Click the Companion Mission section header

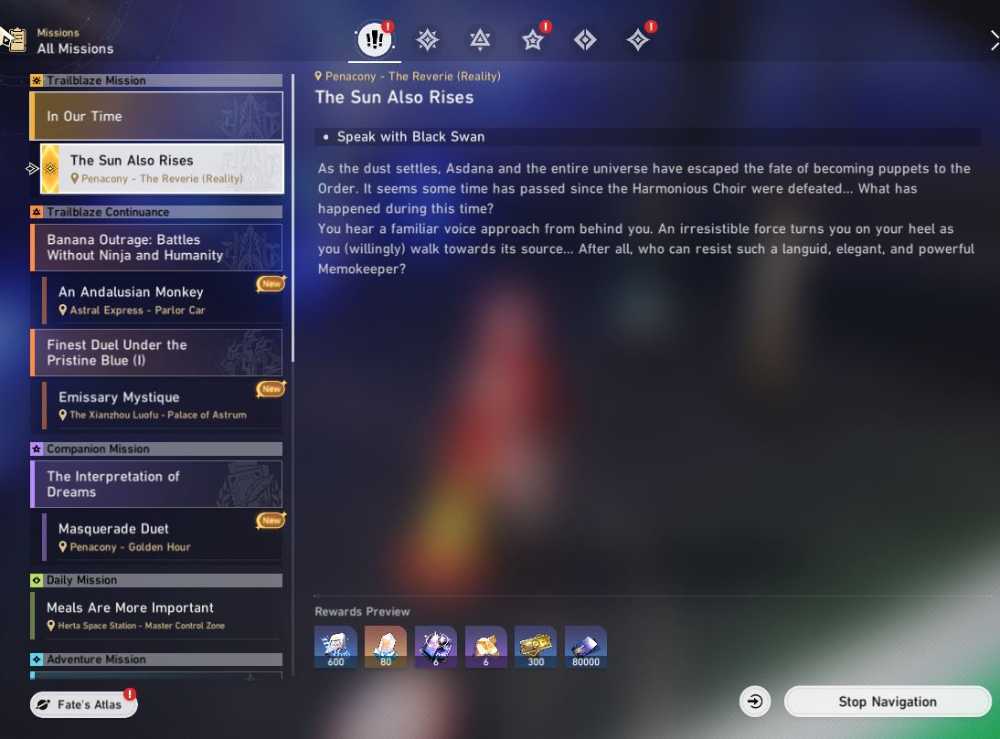[x=156, y=449]
